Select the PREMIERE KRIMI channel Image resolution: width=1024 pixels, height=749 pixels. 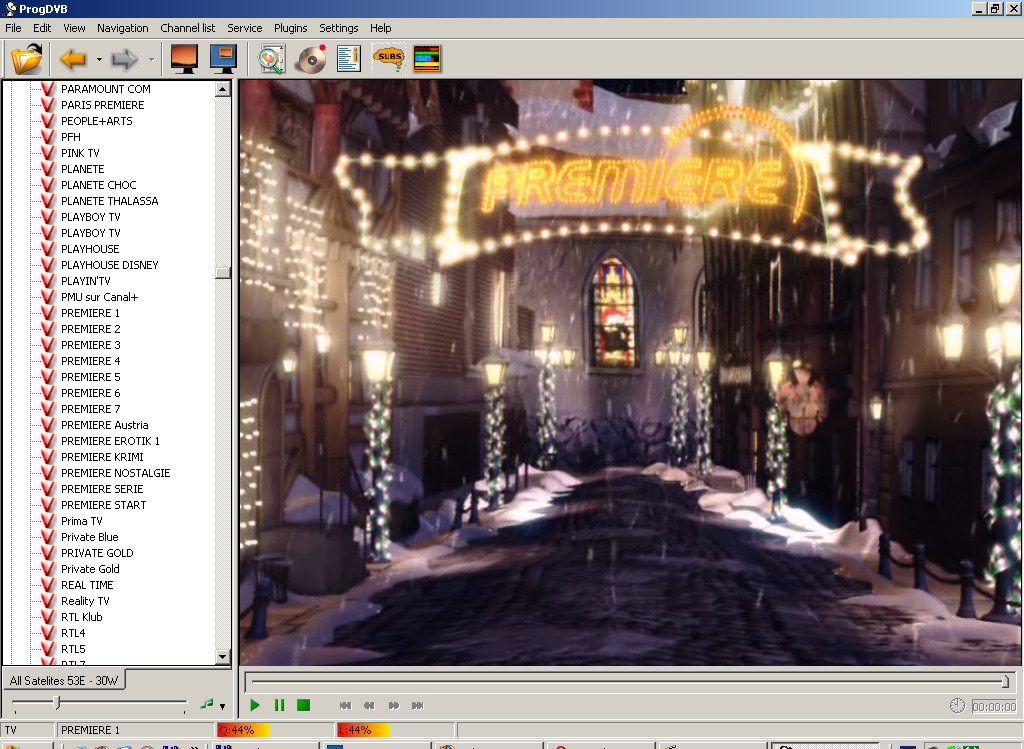click(102, 456)
